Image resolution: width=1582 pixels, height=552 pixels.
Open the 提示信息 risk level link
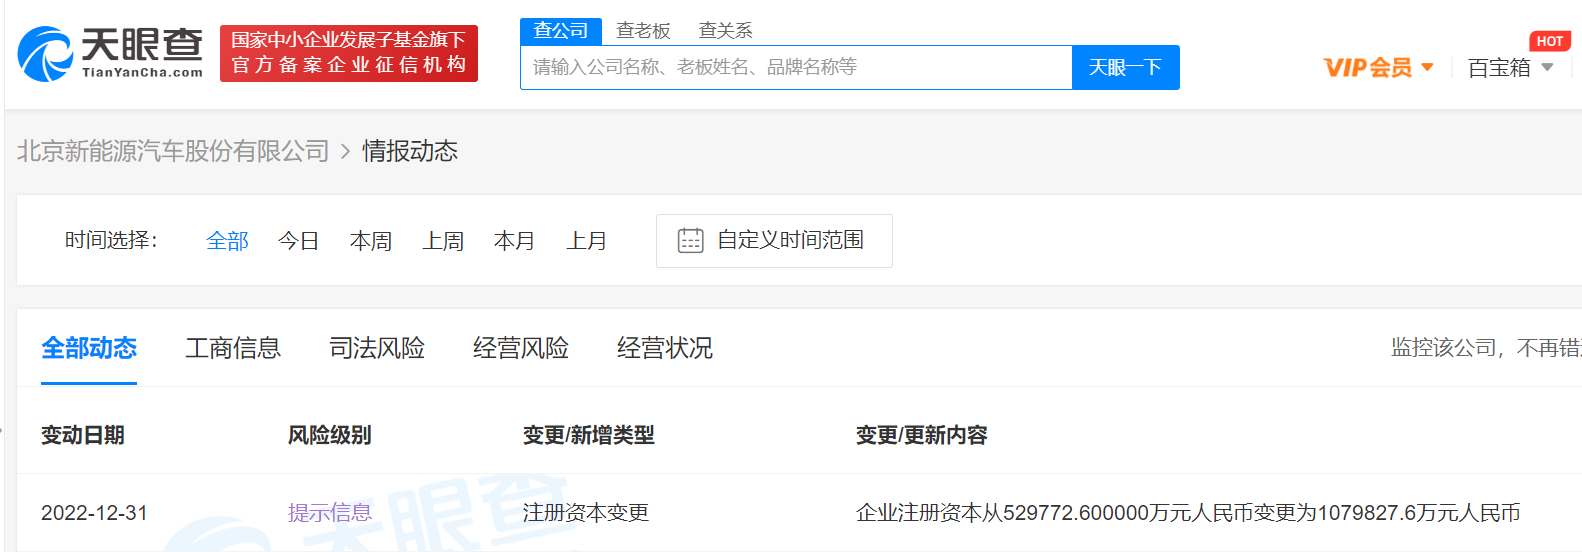click(x=330, y=513)
